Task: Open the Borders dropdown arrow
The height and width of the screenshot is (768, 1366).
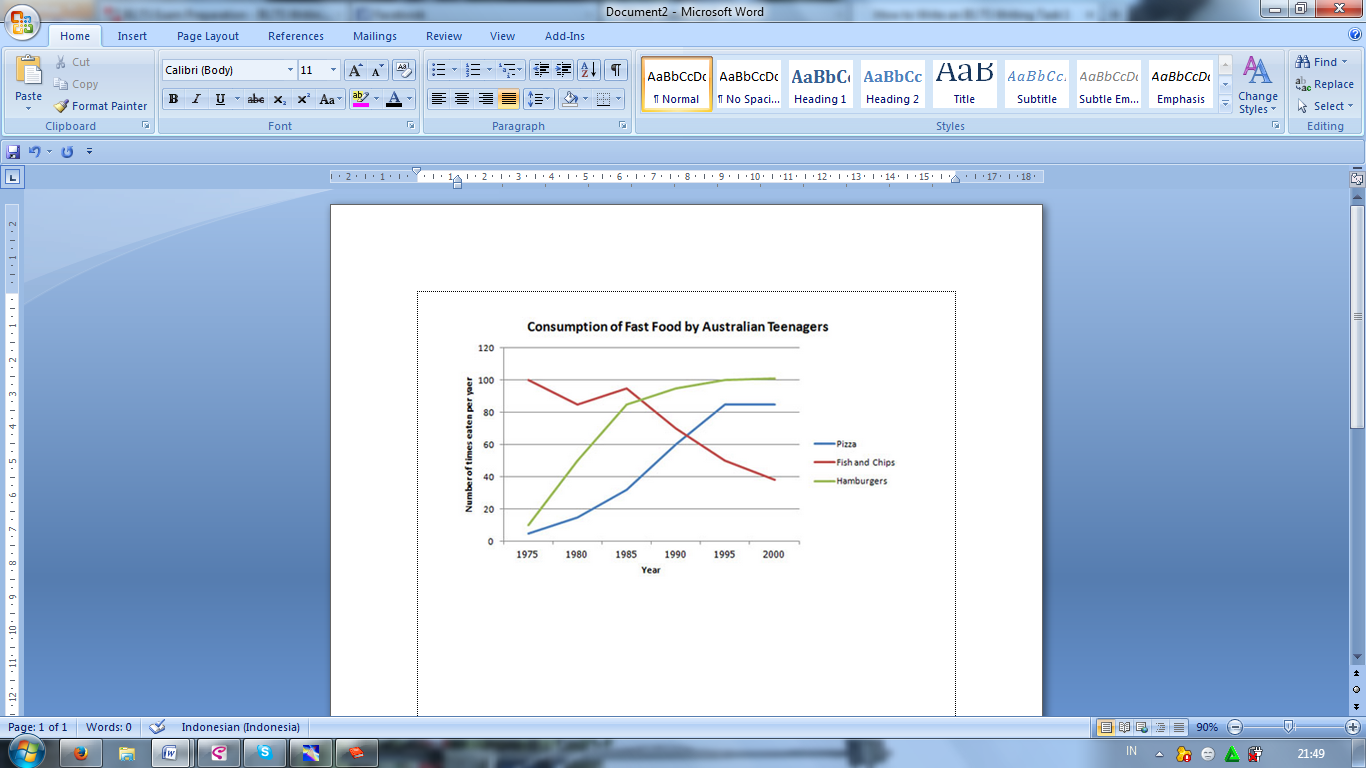Action: tap(619, 99)
